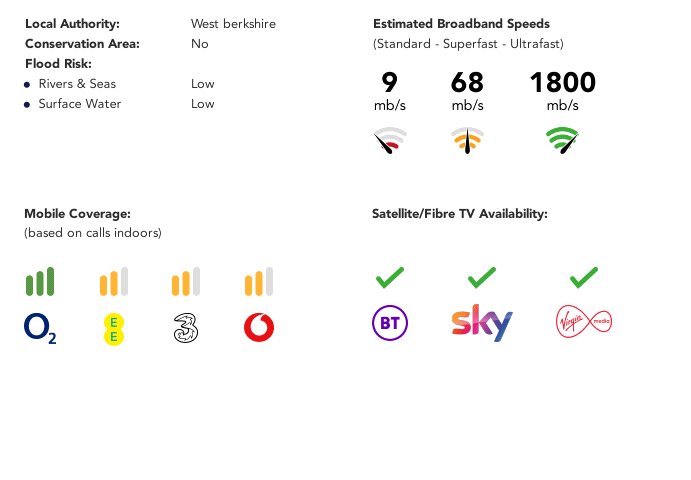Click the 1800 mb/s speed value
This screenshot has height=480, width=691.
pyautogui.click(x=563, y=91)
